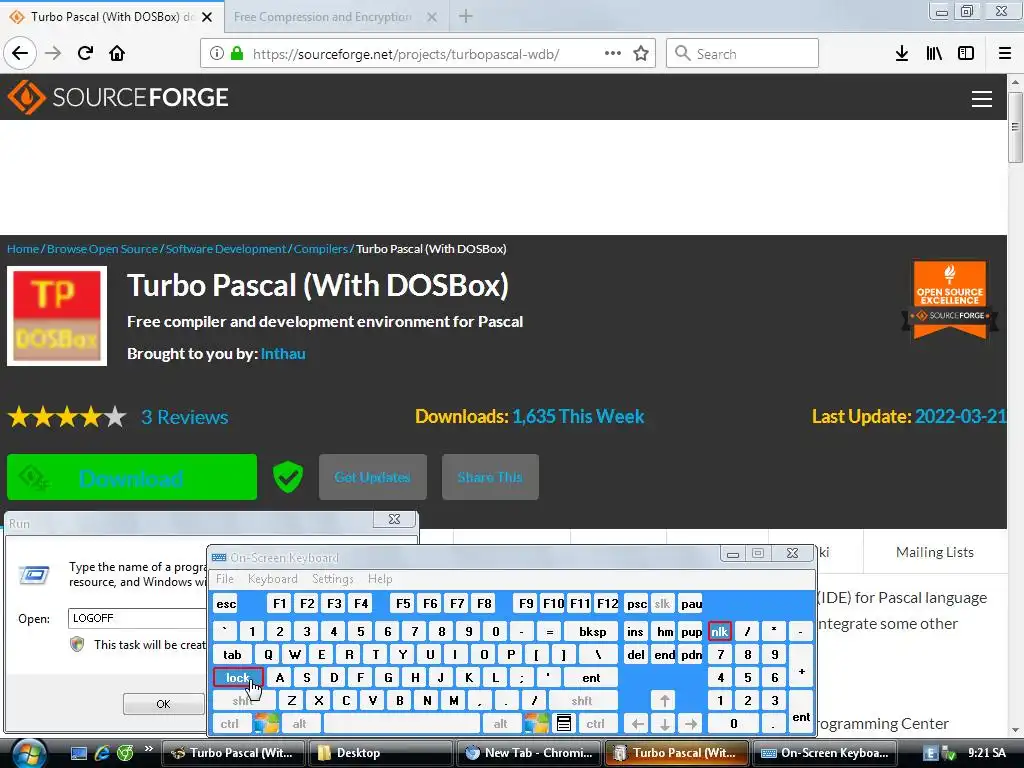The image size is (1024, 768).
Task: Follow the Compilers breadcrumb link
Action: pos(321,249)
